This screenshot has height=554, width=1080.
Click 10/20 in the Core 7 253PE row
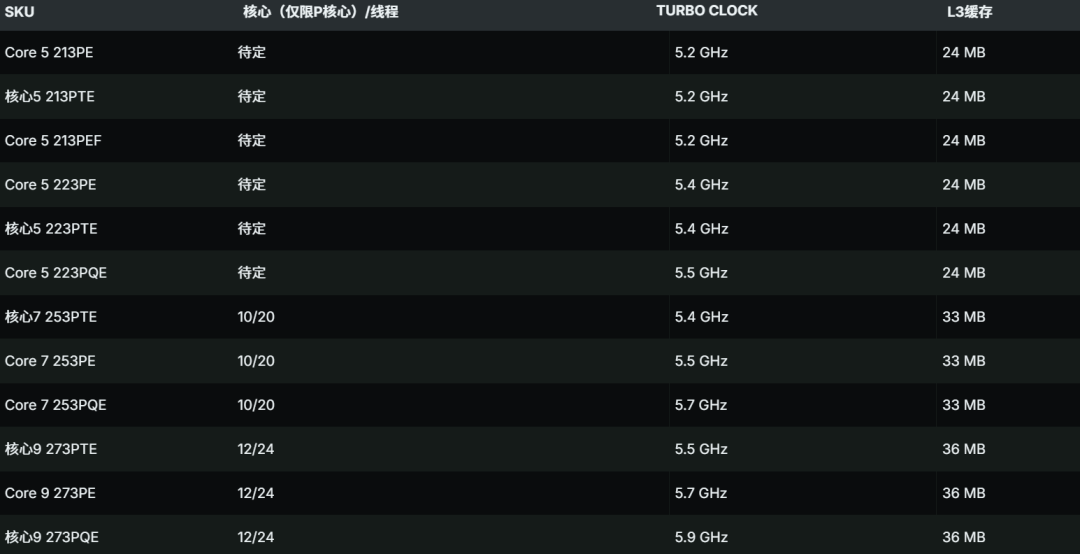(x=256, y=360)
